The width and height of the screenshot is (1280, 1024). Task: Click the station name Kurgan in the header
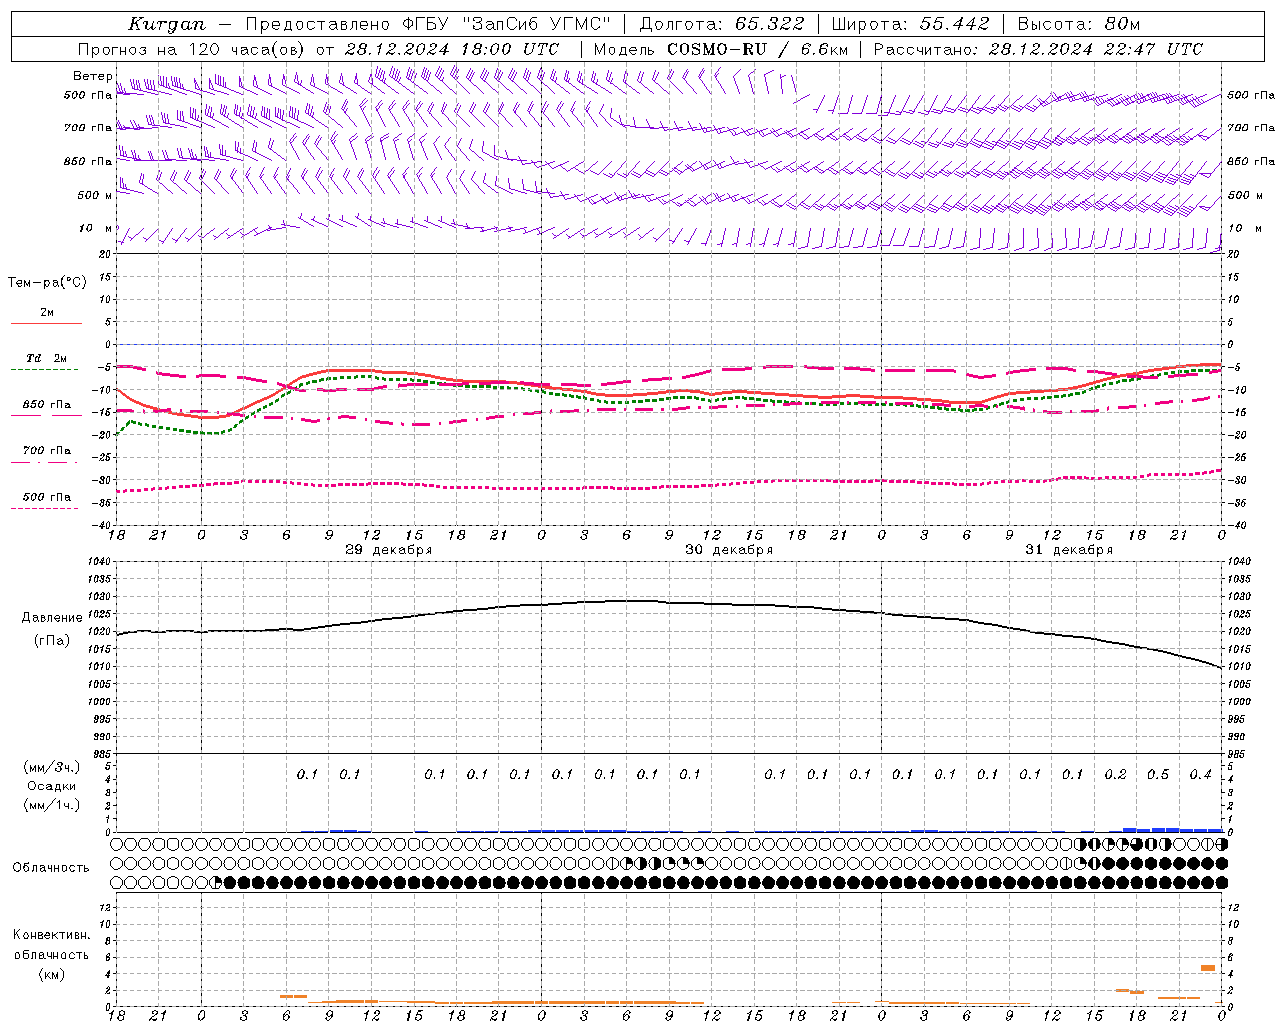[x=167, y=24]
